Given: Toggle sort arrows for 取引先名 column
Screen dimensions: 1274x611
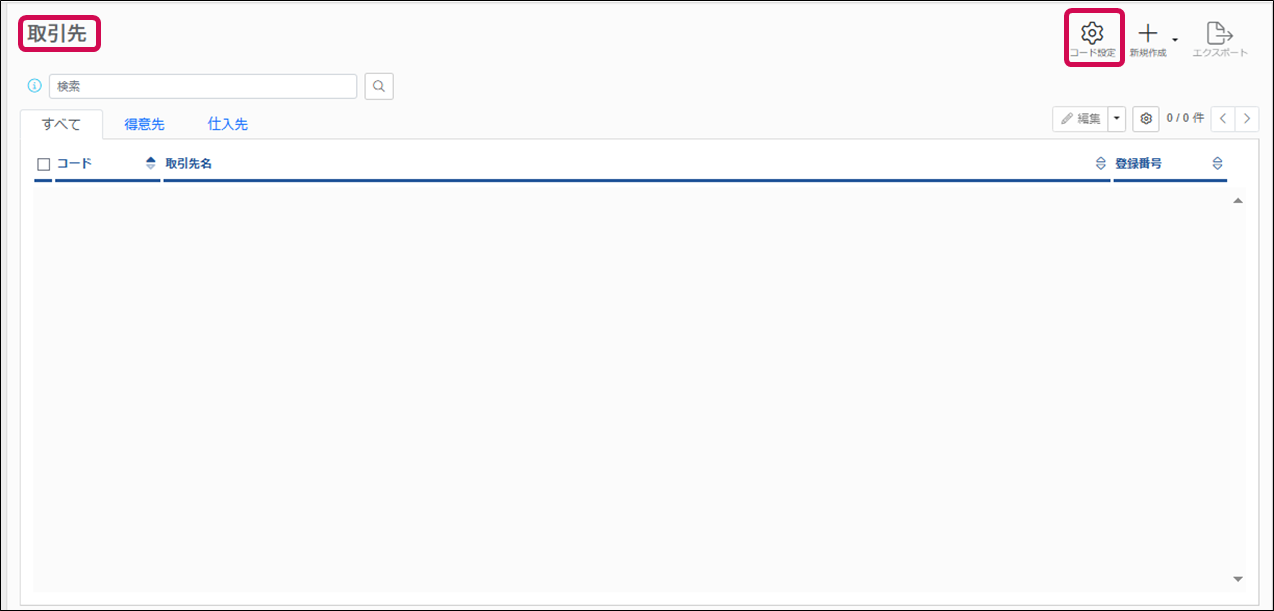Looking at the screenshot, I should coord(1101,163).
